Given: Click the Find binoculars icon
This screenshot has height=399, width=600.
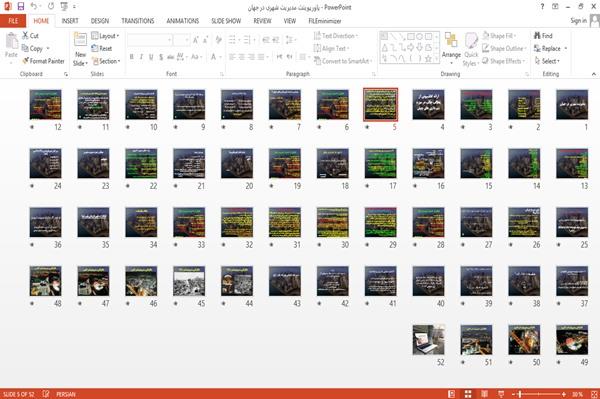Looking at the screenshot, I should click(538, 35).
